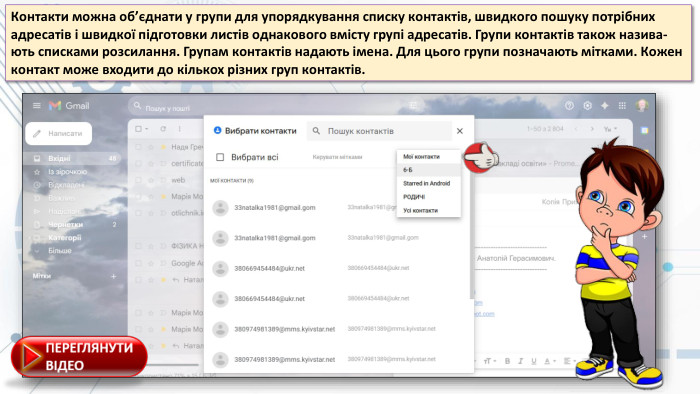Click the Пошук контактів search field
700x394 pixels.
pos(379,131)
